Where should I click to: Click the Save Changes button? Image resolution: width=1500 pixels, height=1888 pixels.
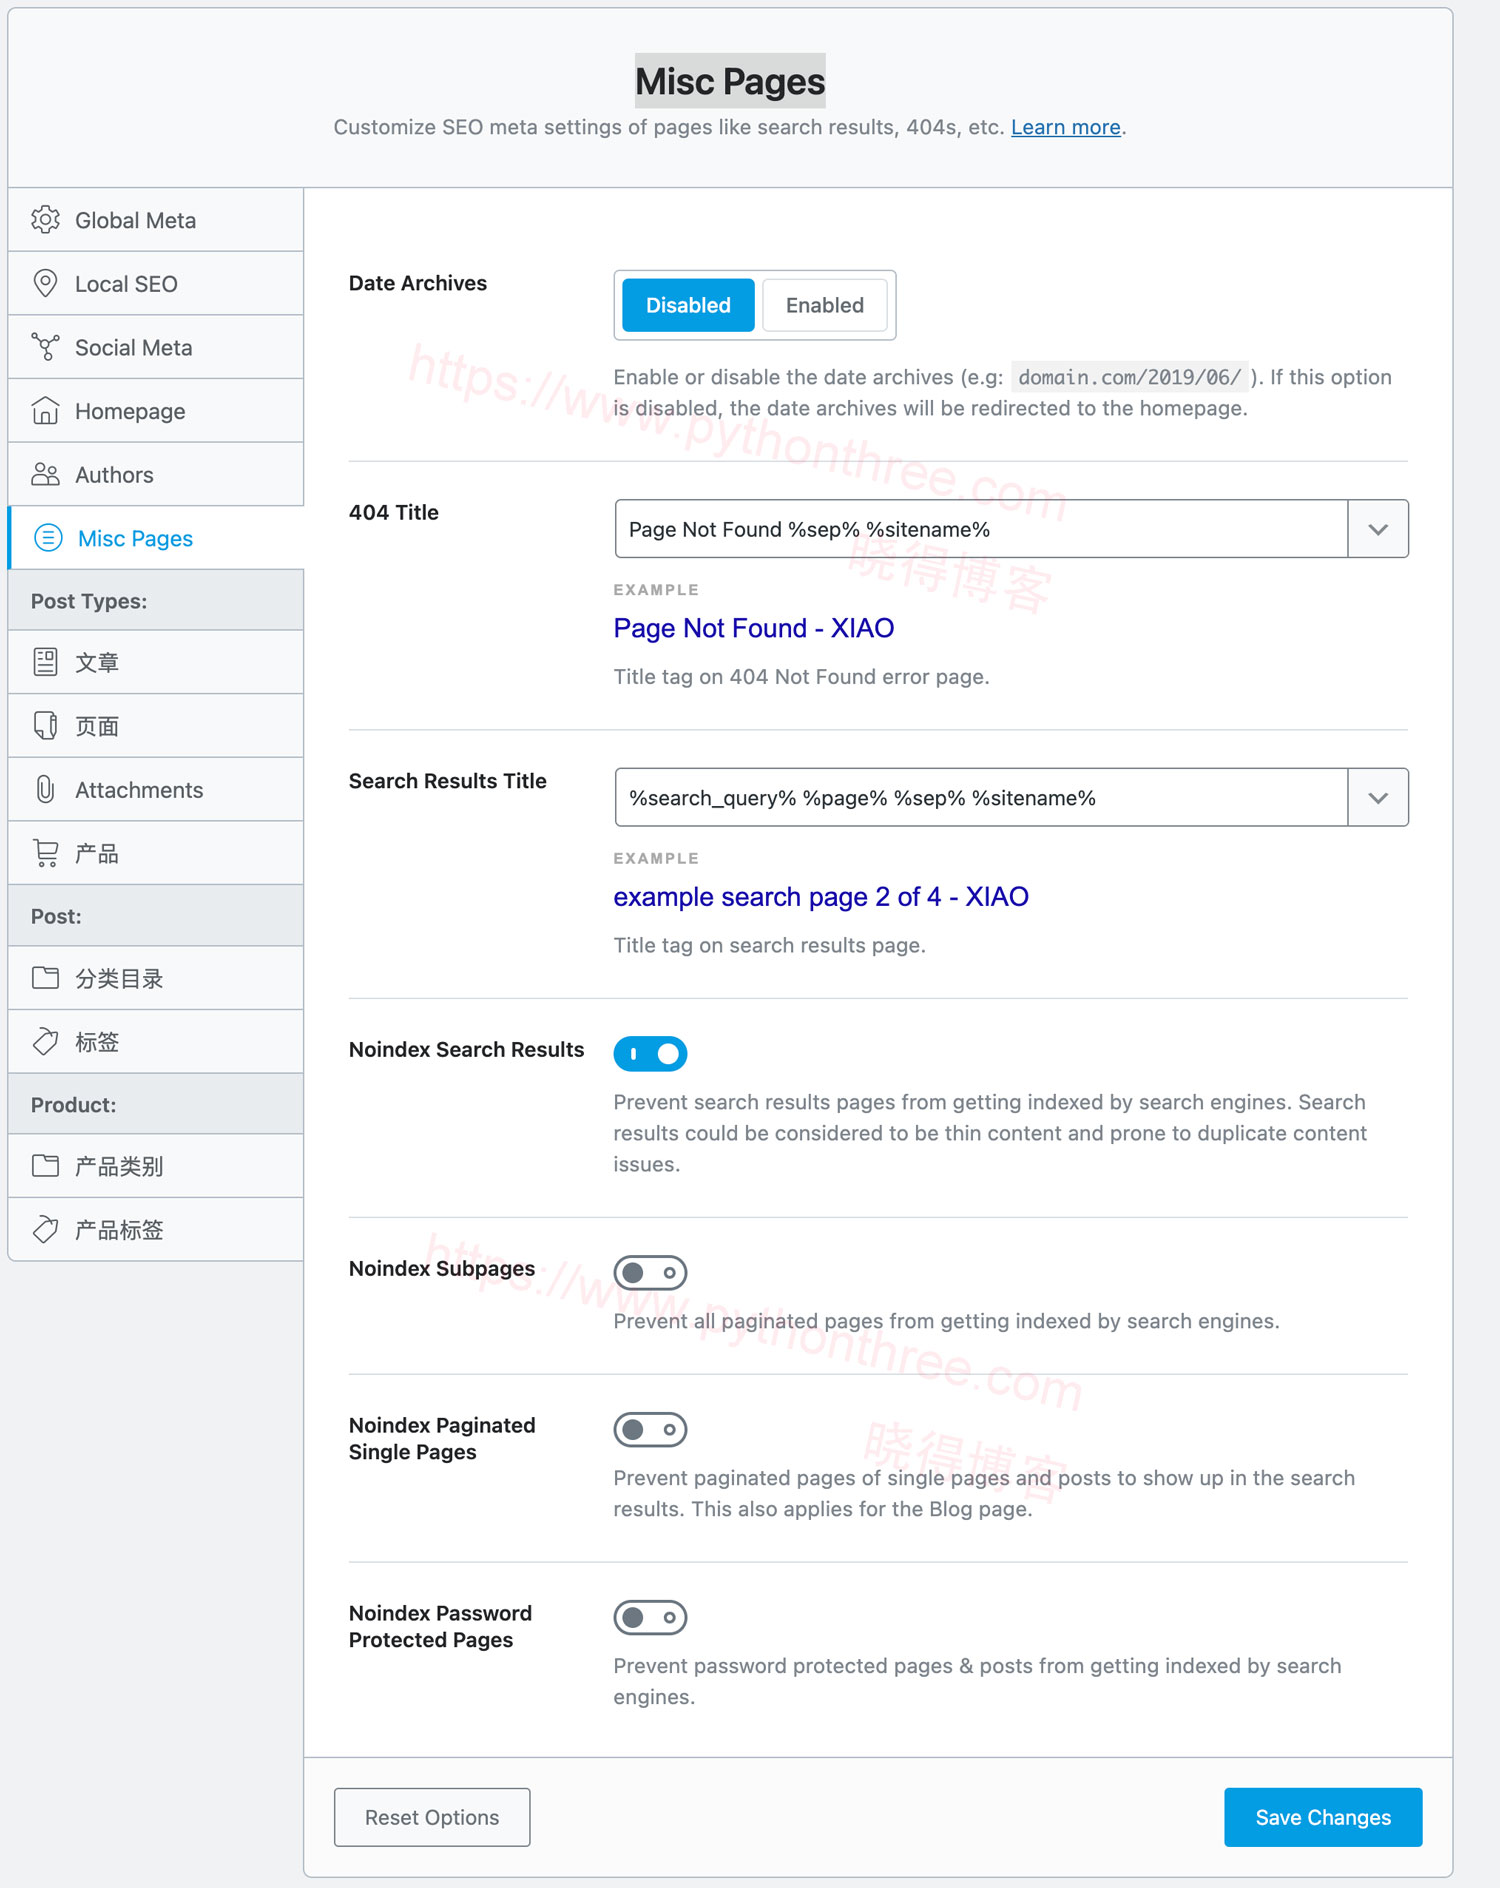pyautogui.click(x=1323, y=1817)
